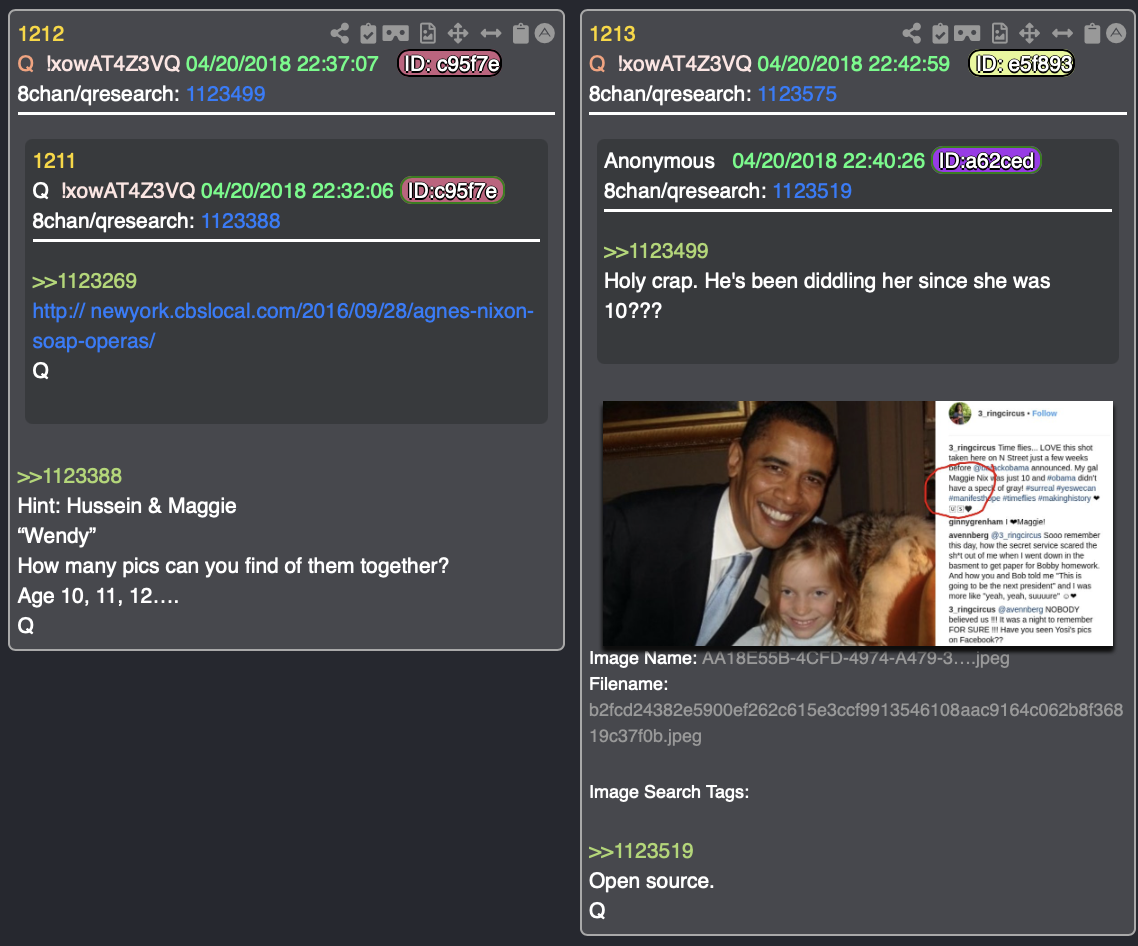Click the circled A icon on post 1213

point(1116,33)
